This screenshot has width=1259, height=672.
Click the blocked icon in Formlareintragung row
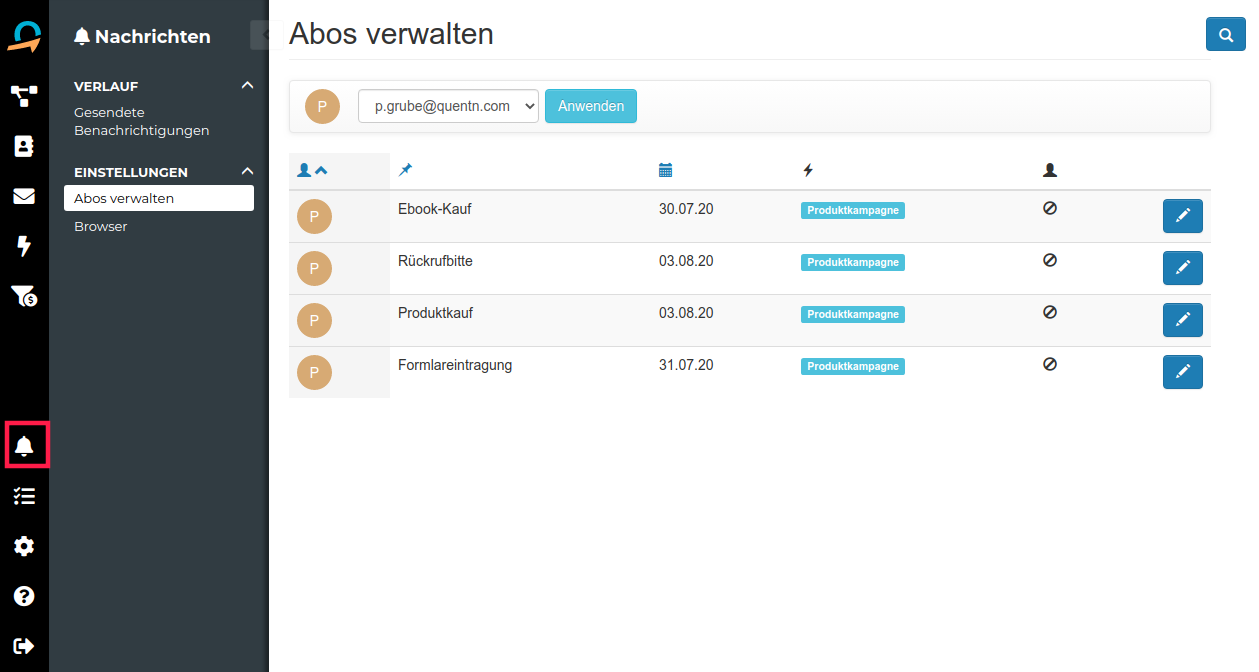1050,364
